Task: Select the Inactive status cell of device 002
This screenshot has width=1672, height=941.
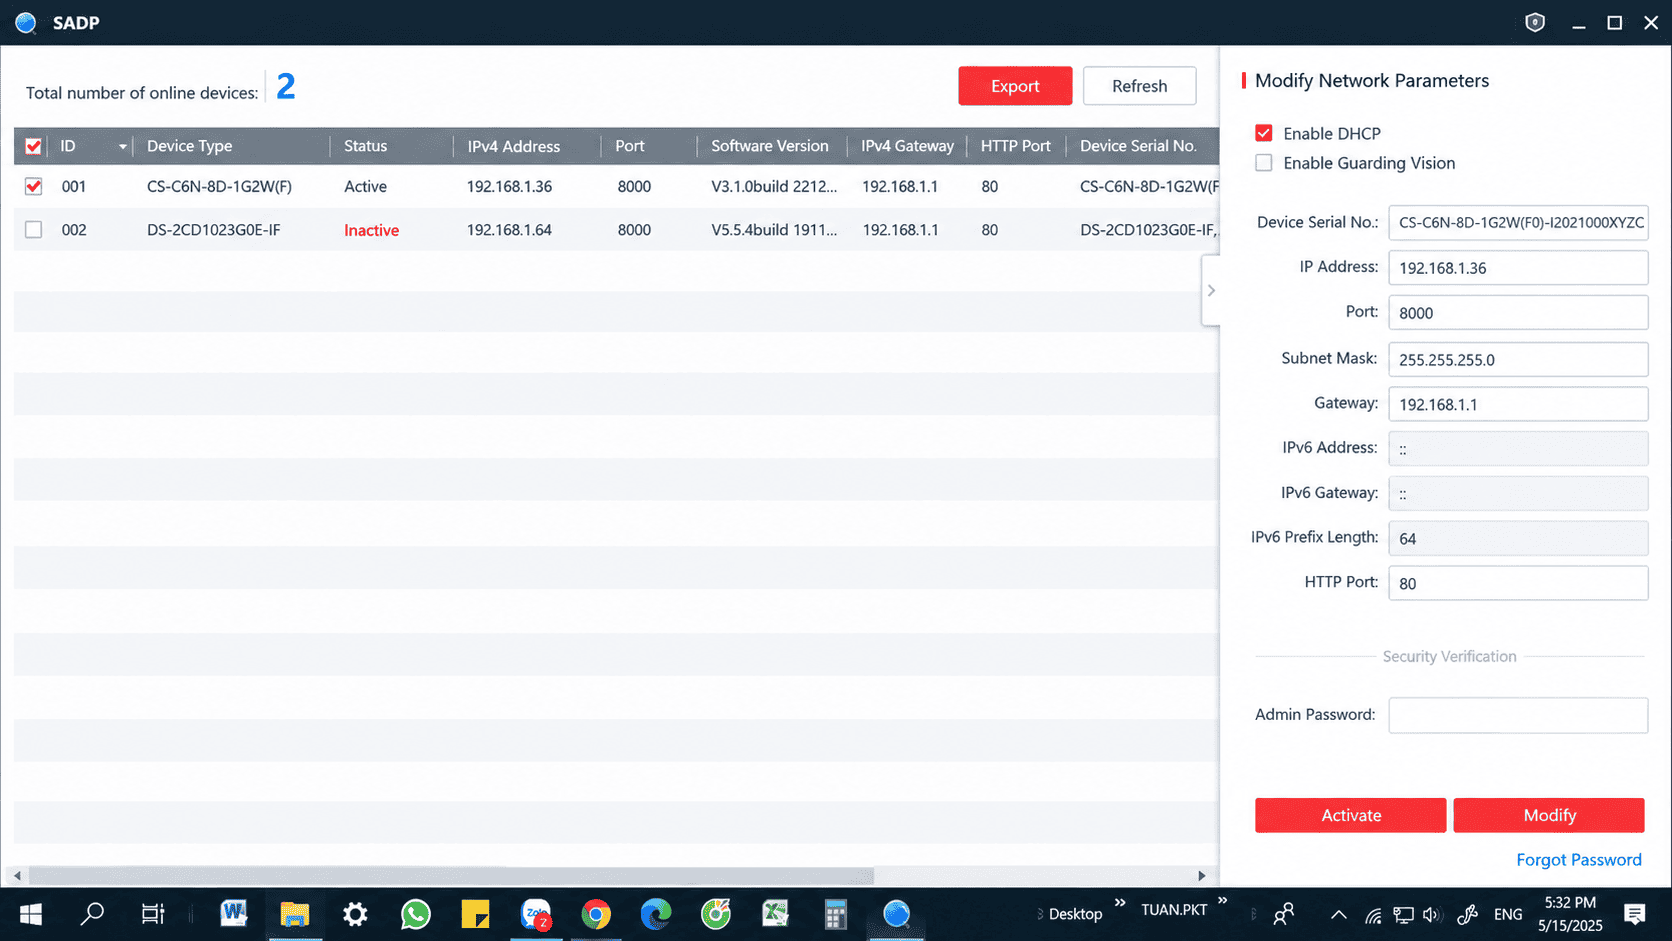Action: pos(371,230)
